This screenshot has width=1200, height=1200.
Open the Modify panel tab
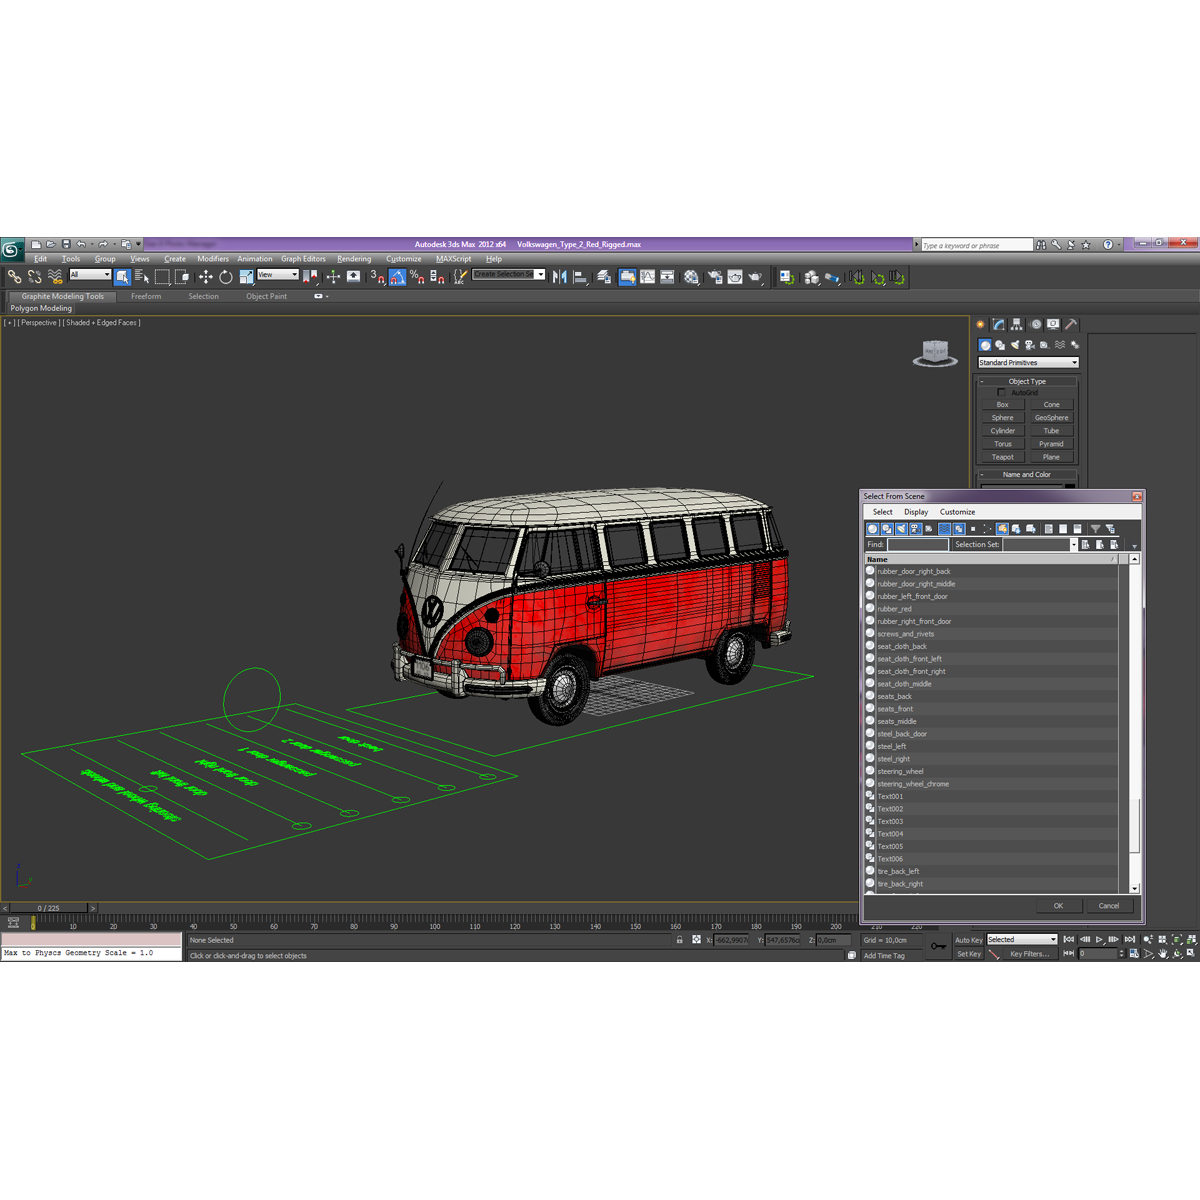[x=998, y=324]
